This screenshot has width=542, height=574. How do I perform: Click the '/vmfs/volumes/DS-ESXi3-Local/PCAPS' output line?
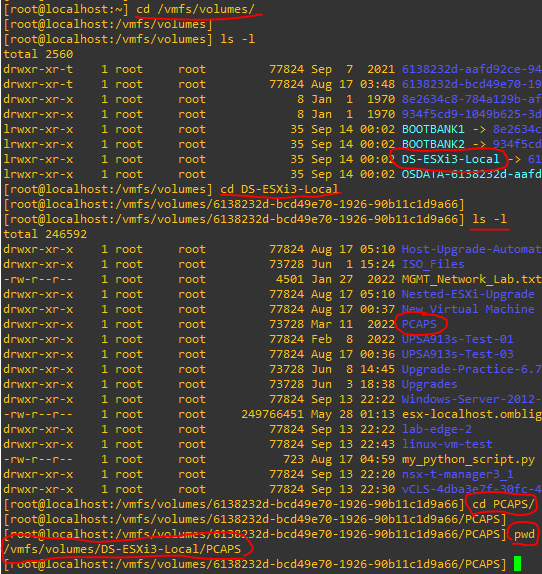[x=122, y=549]
